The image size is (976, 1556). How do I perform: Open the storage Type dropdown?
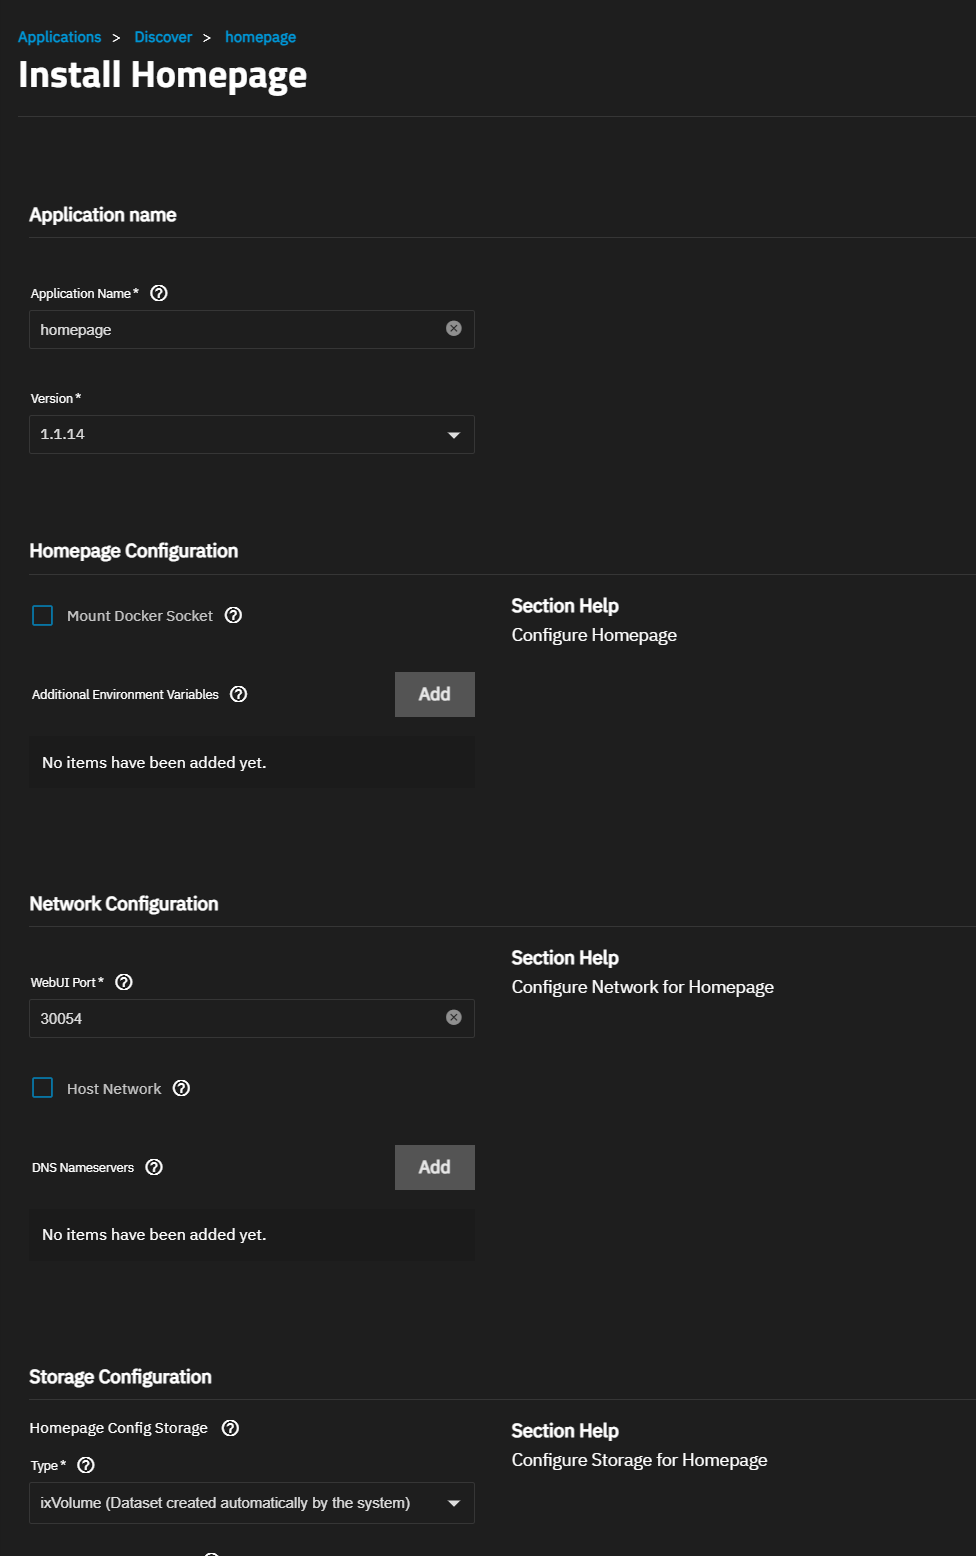(x=252, y=1503)
